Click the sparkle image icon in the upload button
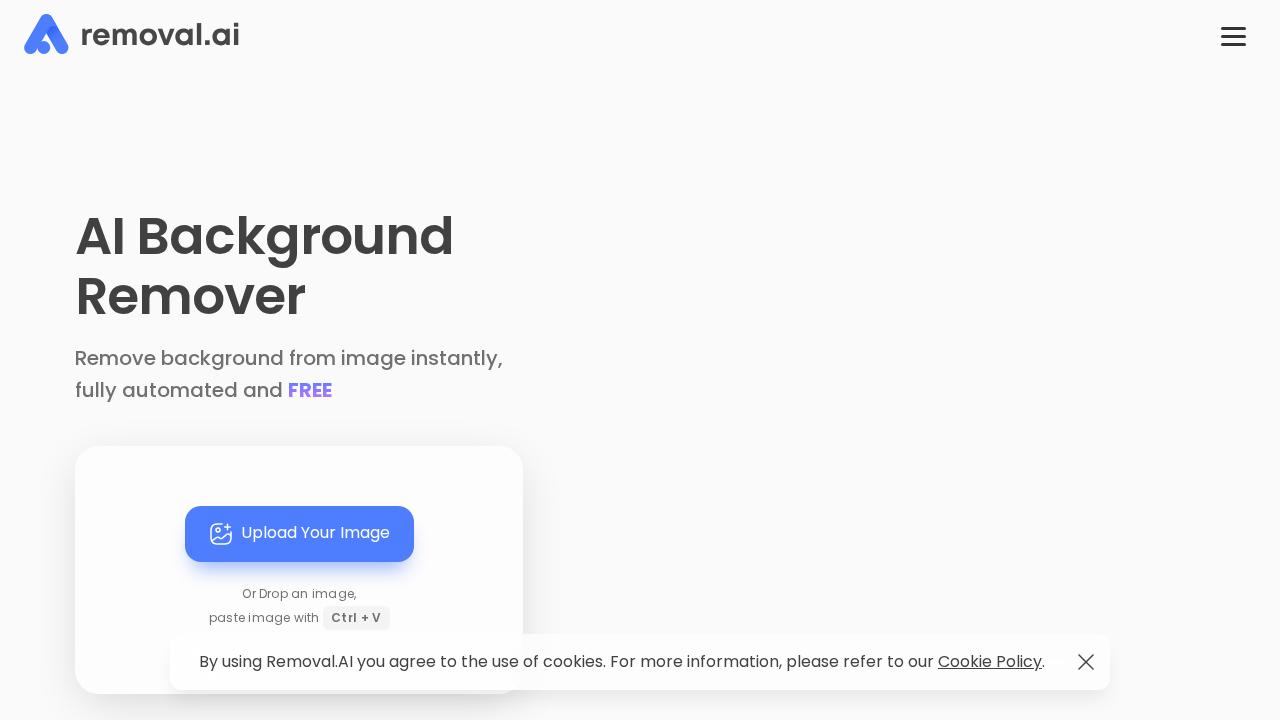Viewport: 1280px width, 720px height. click(221, 534)
